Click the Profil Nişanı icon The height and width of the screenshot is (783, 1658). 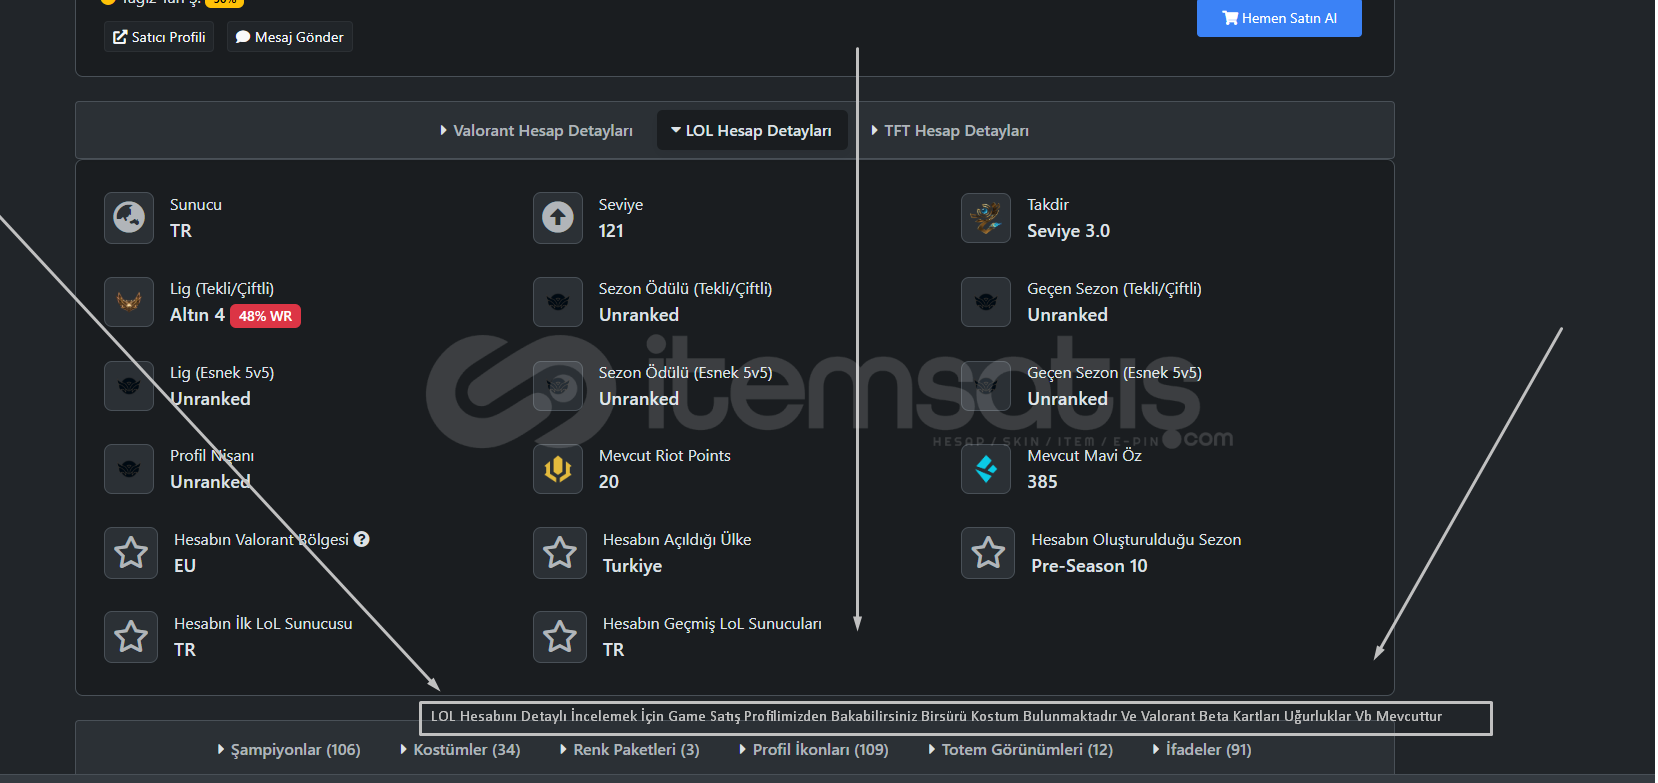coord(129,468)
